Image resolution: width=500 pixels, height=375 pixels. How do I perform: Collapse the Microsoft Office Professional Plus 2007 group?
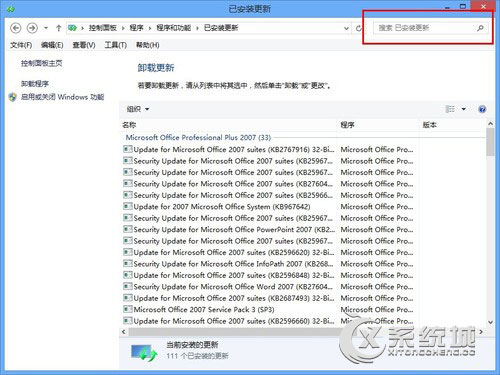198,137
